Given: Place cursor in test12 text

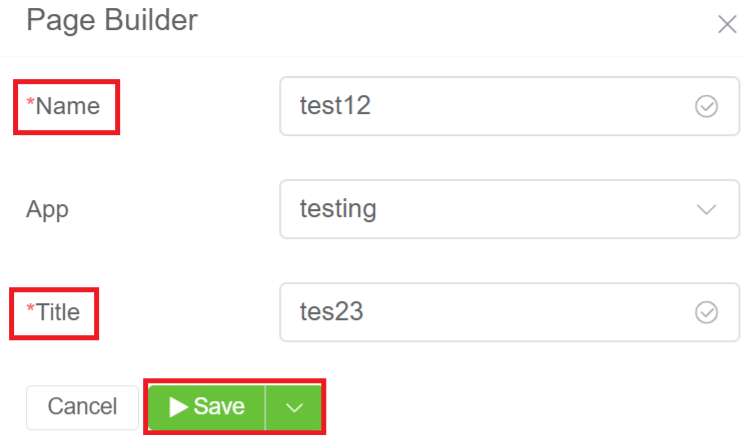Looking at the screenshot, I should [x=335, y=106].
